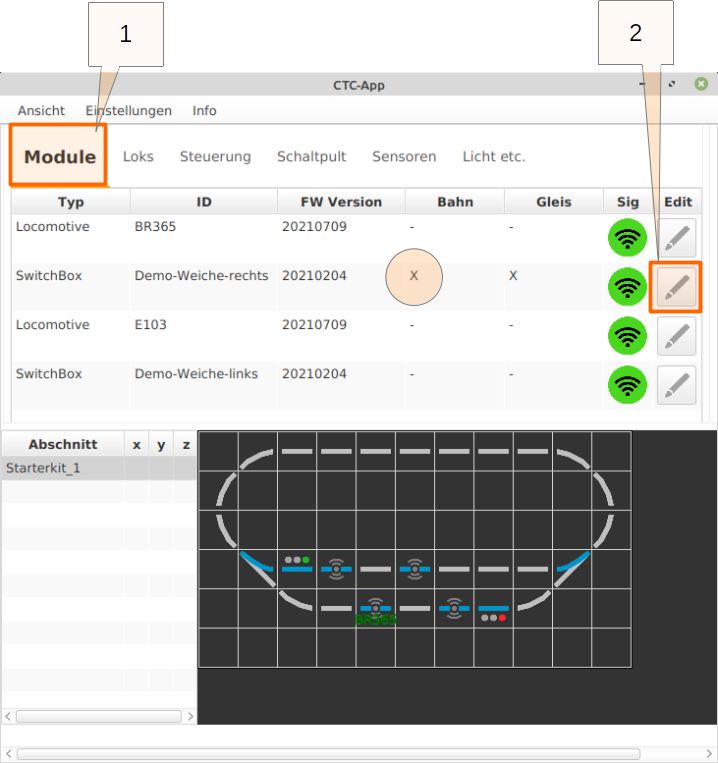Open edit pencil for Demo-Weiche-links

(676, 385)
